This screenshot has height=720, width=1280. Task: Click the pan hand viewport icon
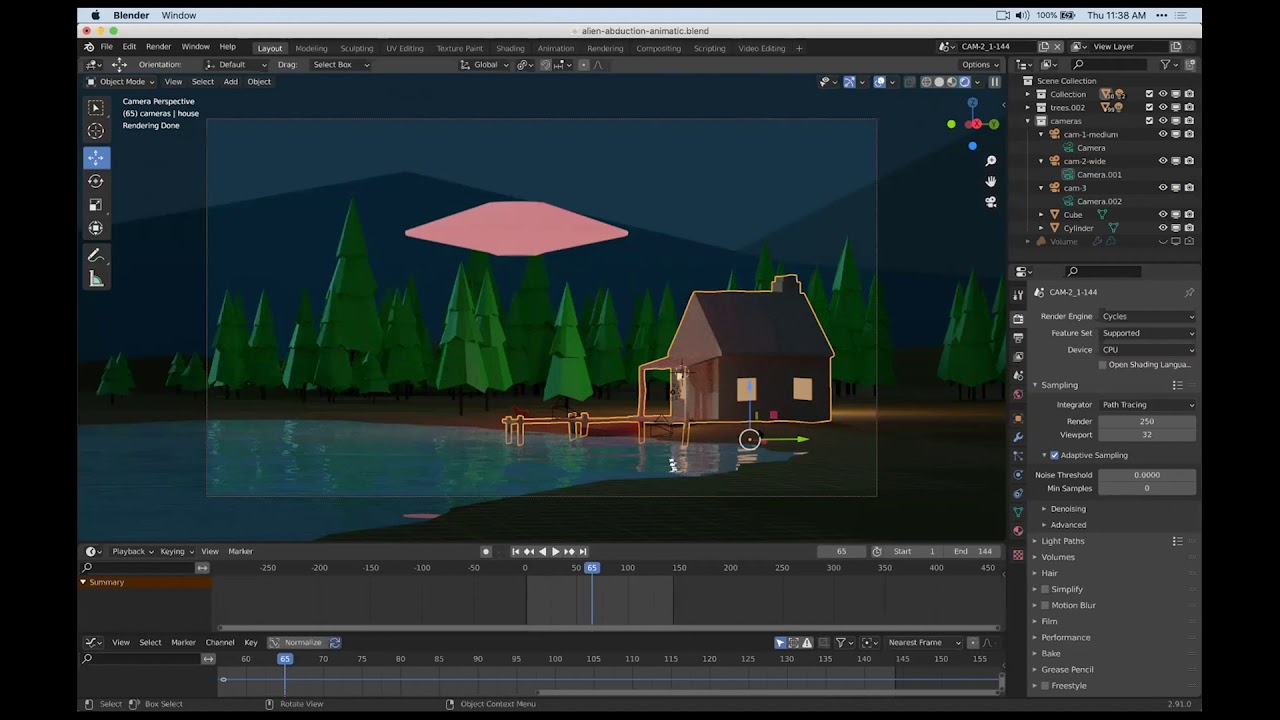tap(991, 181)
